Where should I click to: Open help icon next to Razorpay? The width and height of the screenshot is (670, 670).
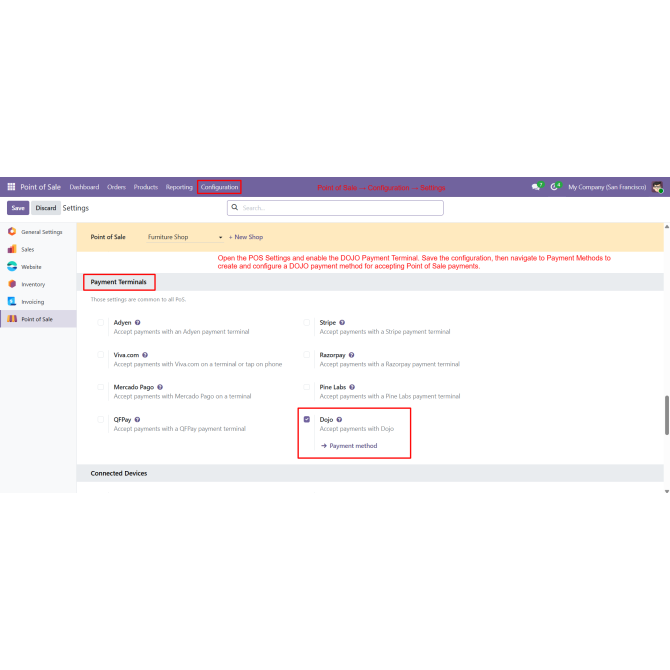coord(352,355)
